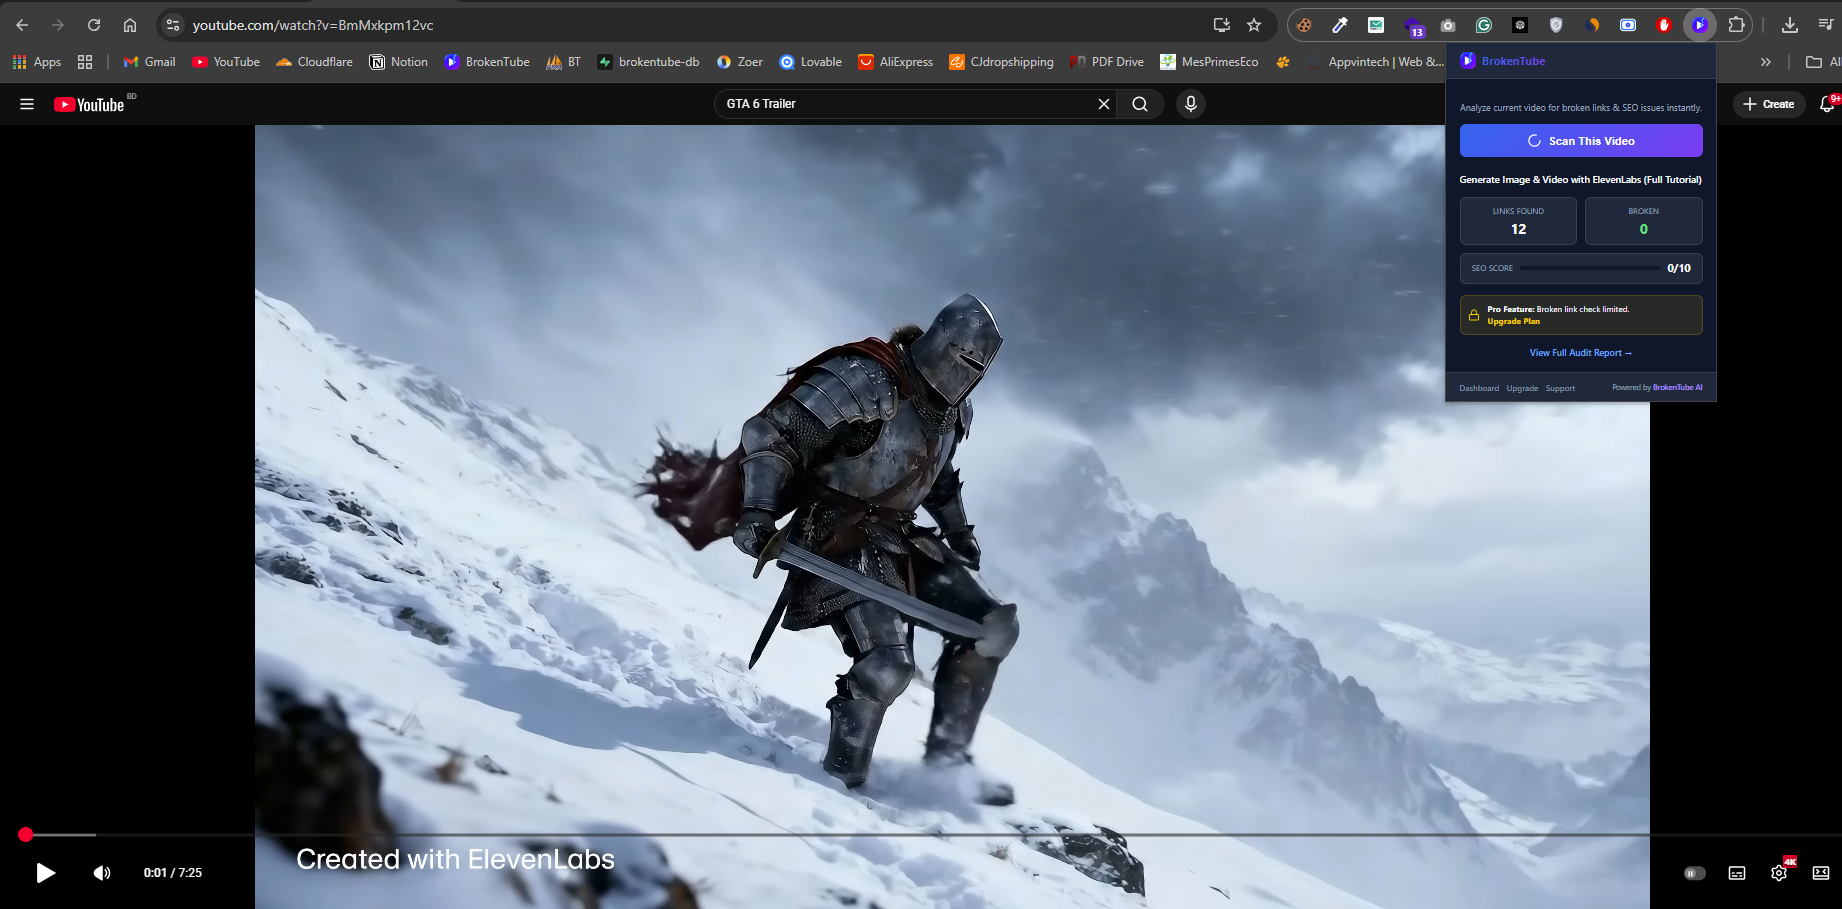1842x909 pixels.
Task: Open the View Full Audit Report link
Action: click(x=1580, y=352)
